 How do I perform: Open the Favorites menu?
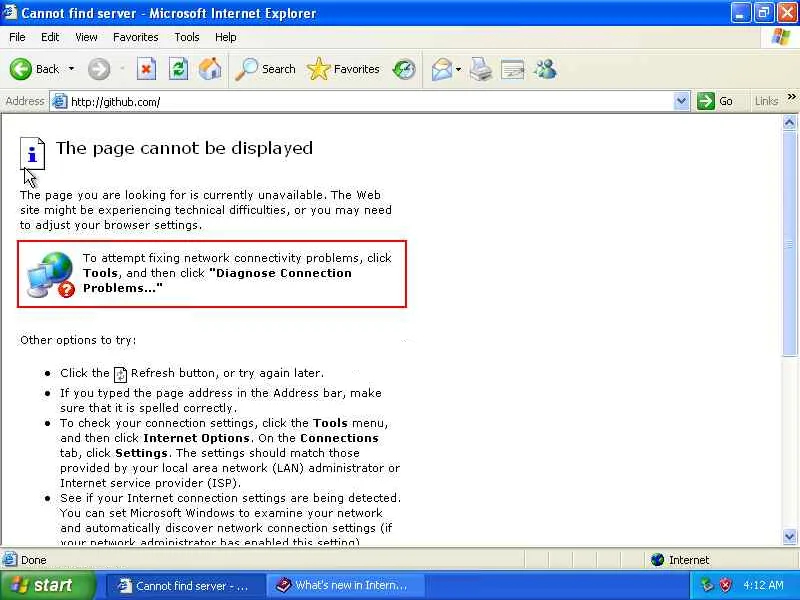coord(136,37)
